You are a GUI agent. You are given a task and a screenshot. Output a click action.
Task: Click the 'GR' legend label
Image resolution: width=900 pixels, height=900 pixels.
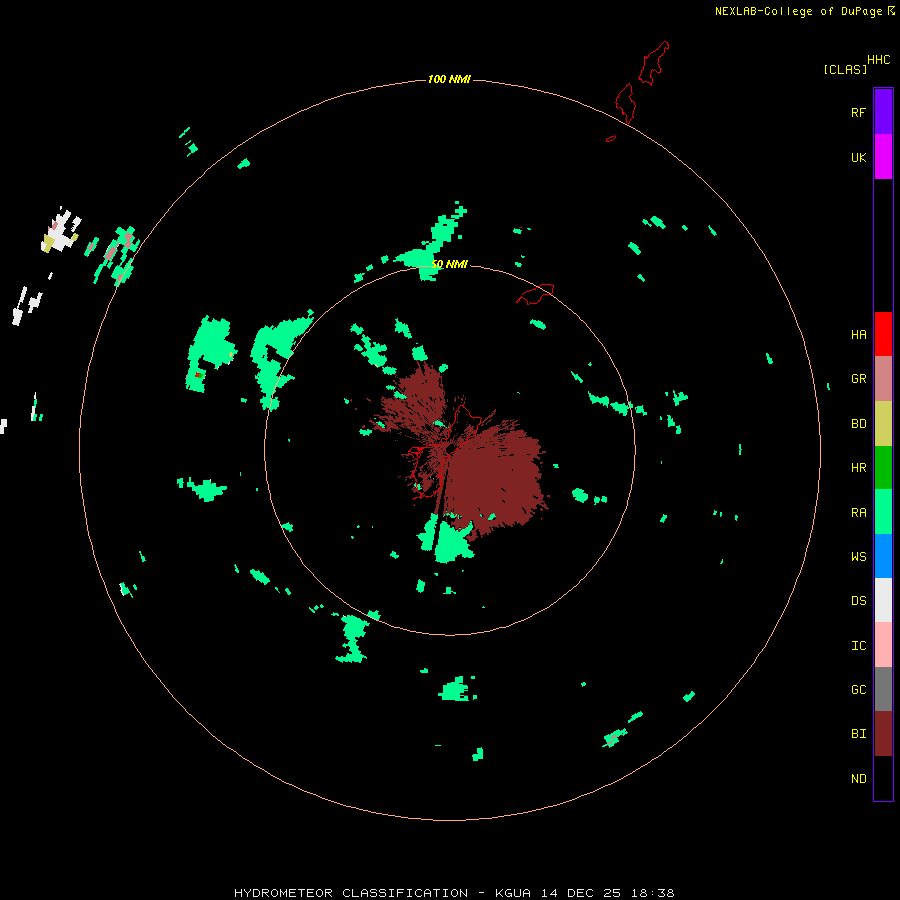(858, 379)
